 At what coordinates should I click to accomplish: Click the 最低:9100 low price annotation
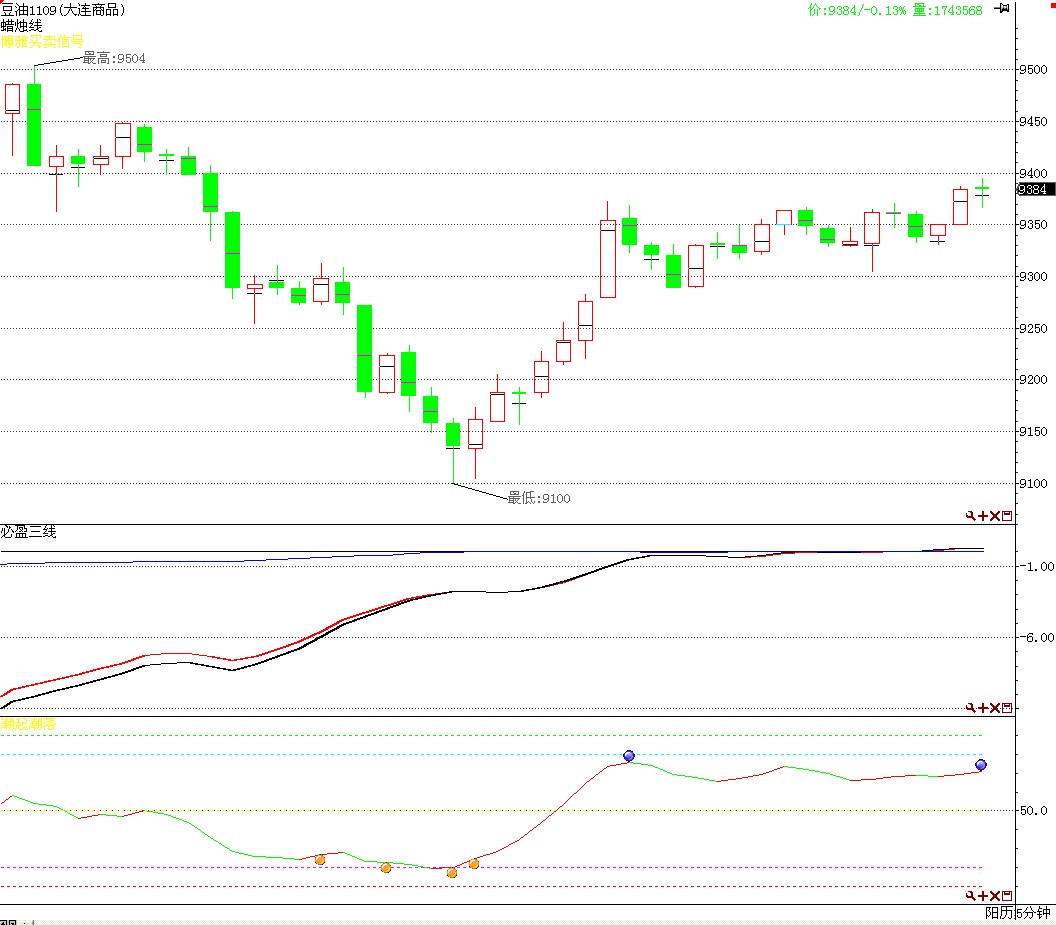(x=539, y=498)
